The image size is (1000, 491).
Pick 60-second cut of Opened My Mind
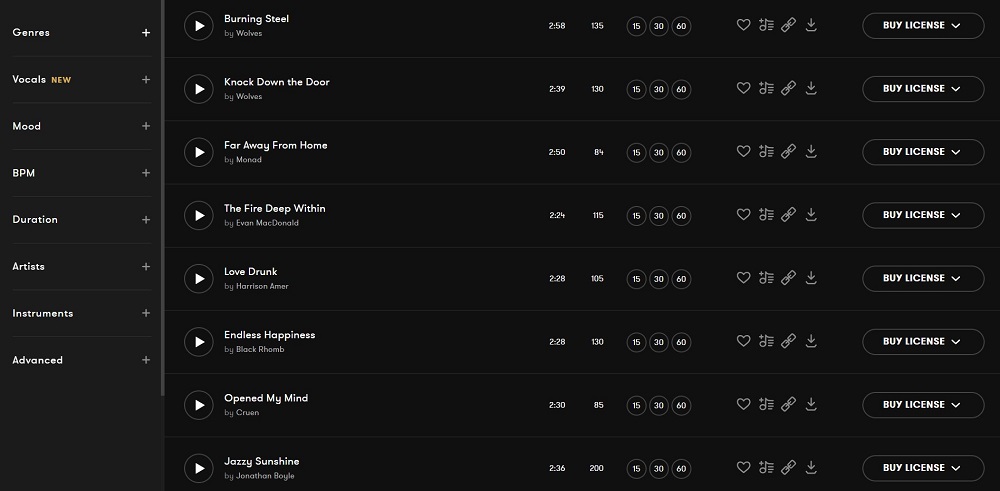click(681, 405)
